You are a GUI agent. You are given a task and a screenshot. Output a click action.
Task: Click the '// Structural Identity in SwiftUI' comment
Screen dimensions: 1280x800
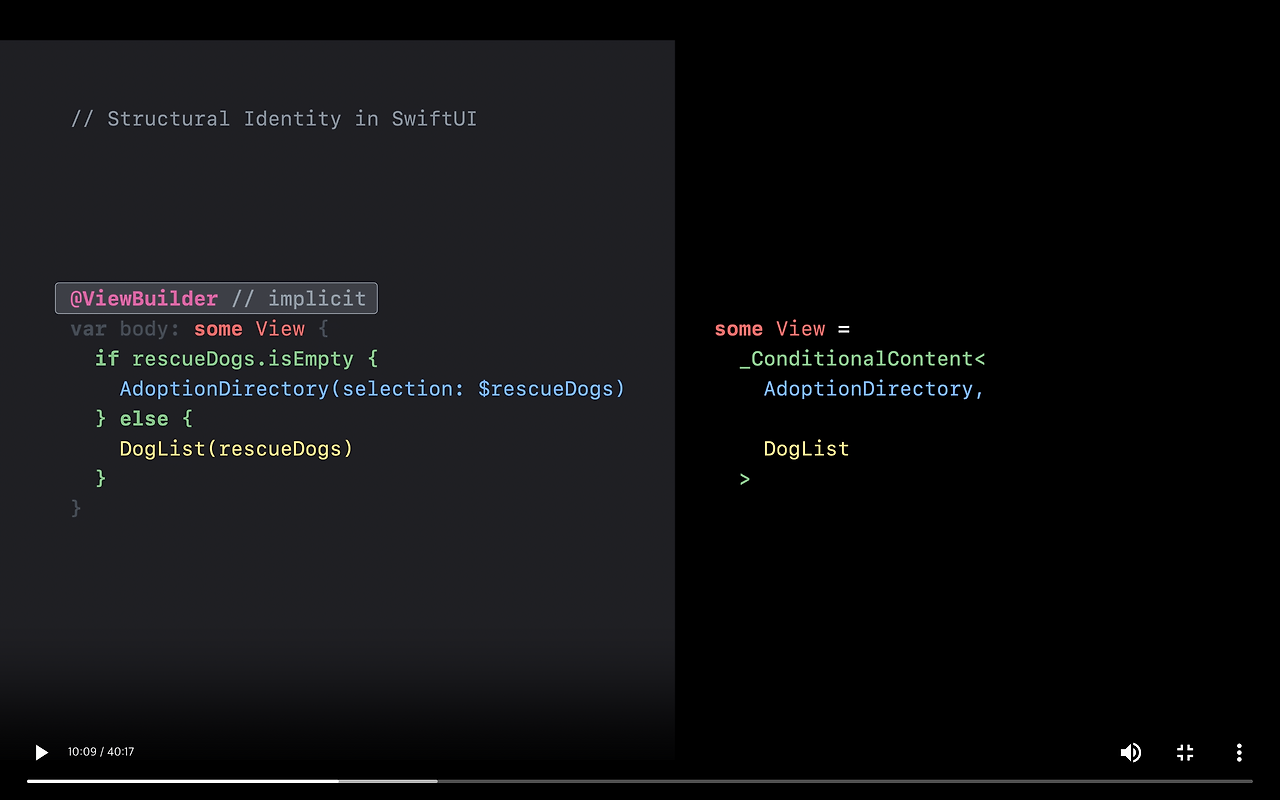pyautogui.click(x=274, y=119)
